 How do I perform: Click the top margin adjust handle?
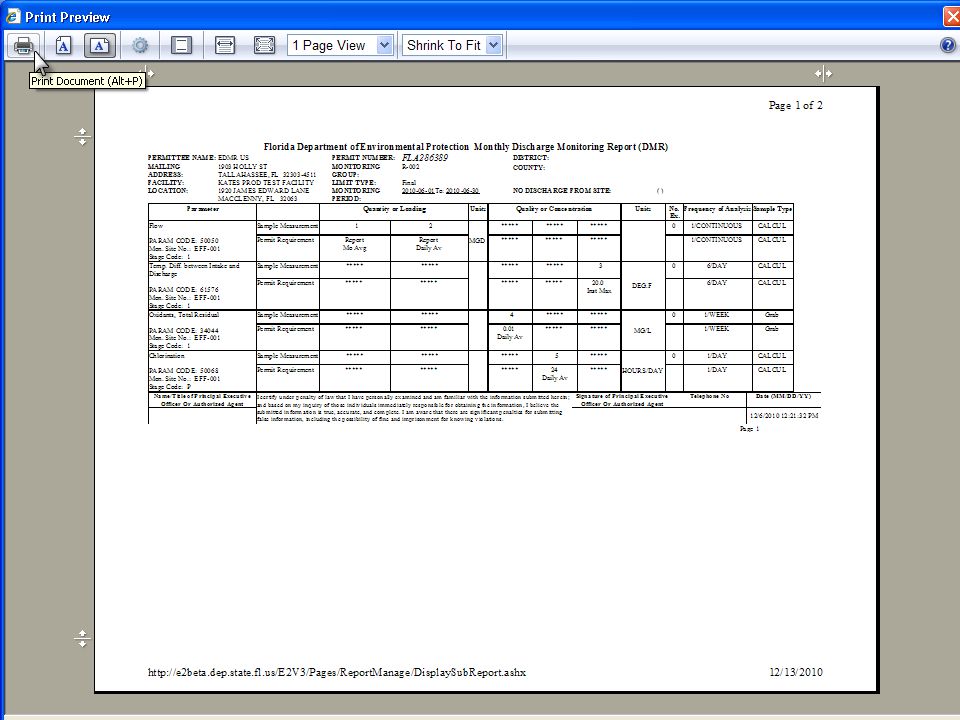pos(82,137)
